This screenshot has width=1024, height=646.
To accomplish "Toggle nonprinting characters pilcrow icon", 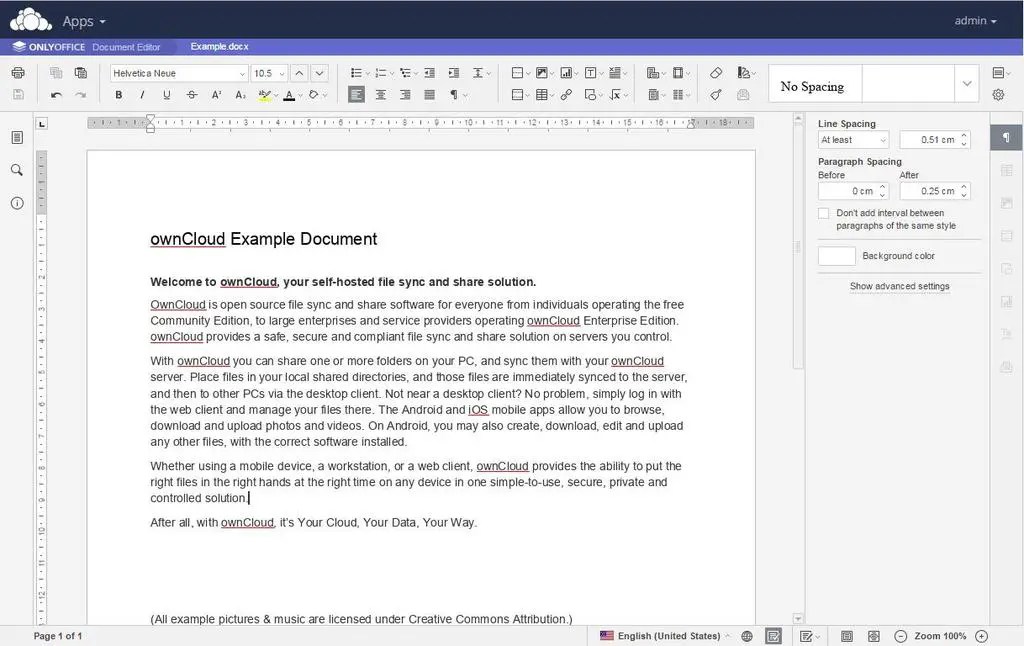I will [454, 95].
